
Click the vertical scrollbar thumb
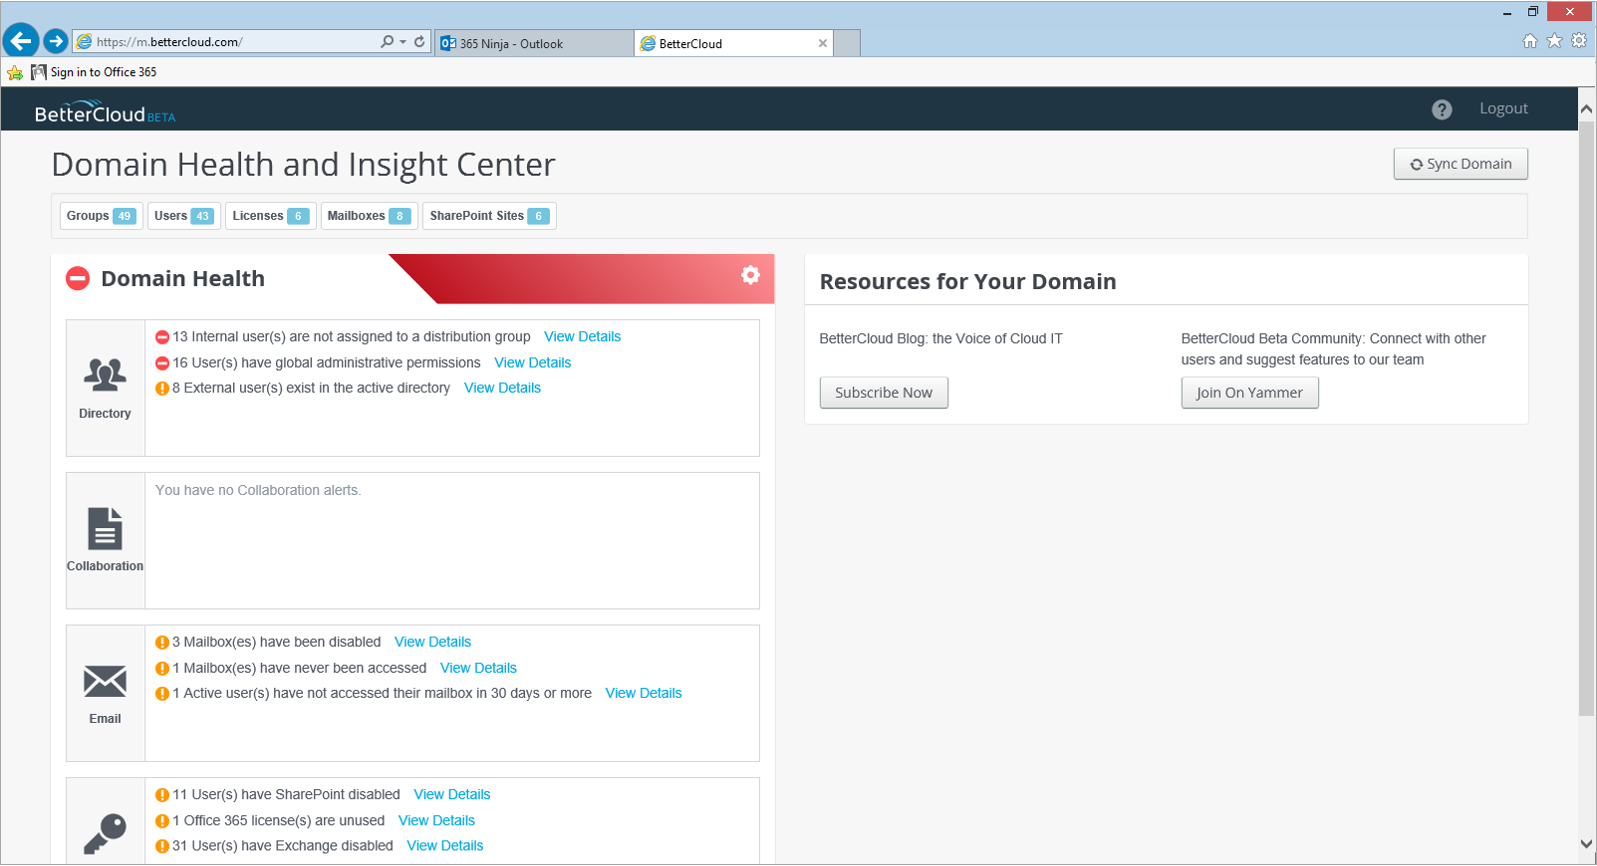1586,418
